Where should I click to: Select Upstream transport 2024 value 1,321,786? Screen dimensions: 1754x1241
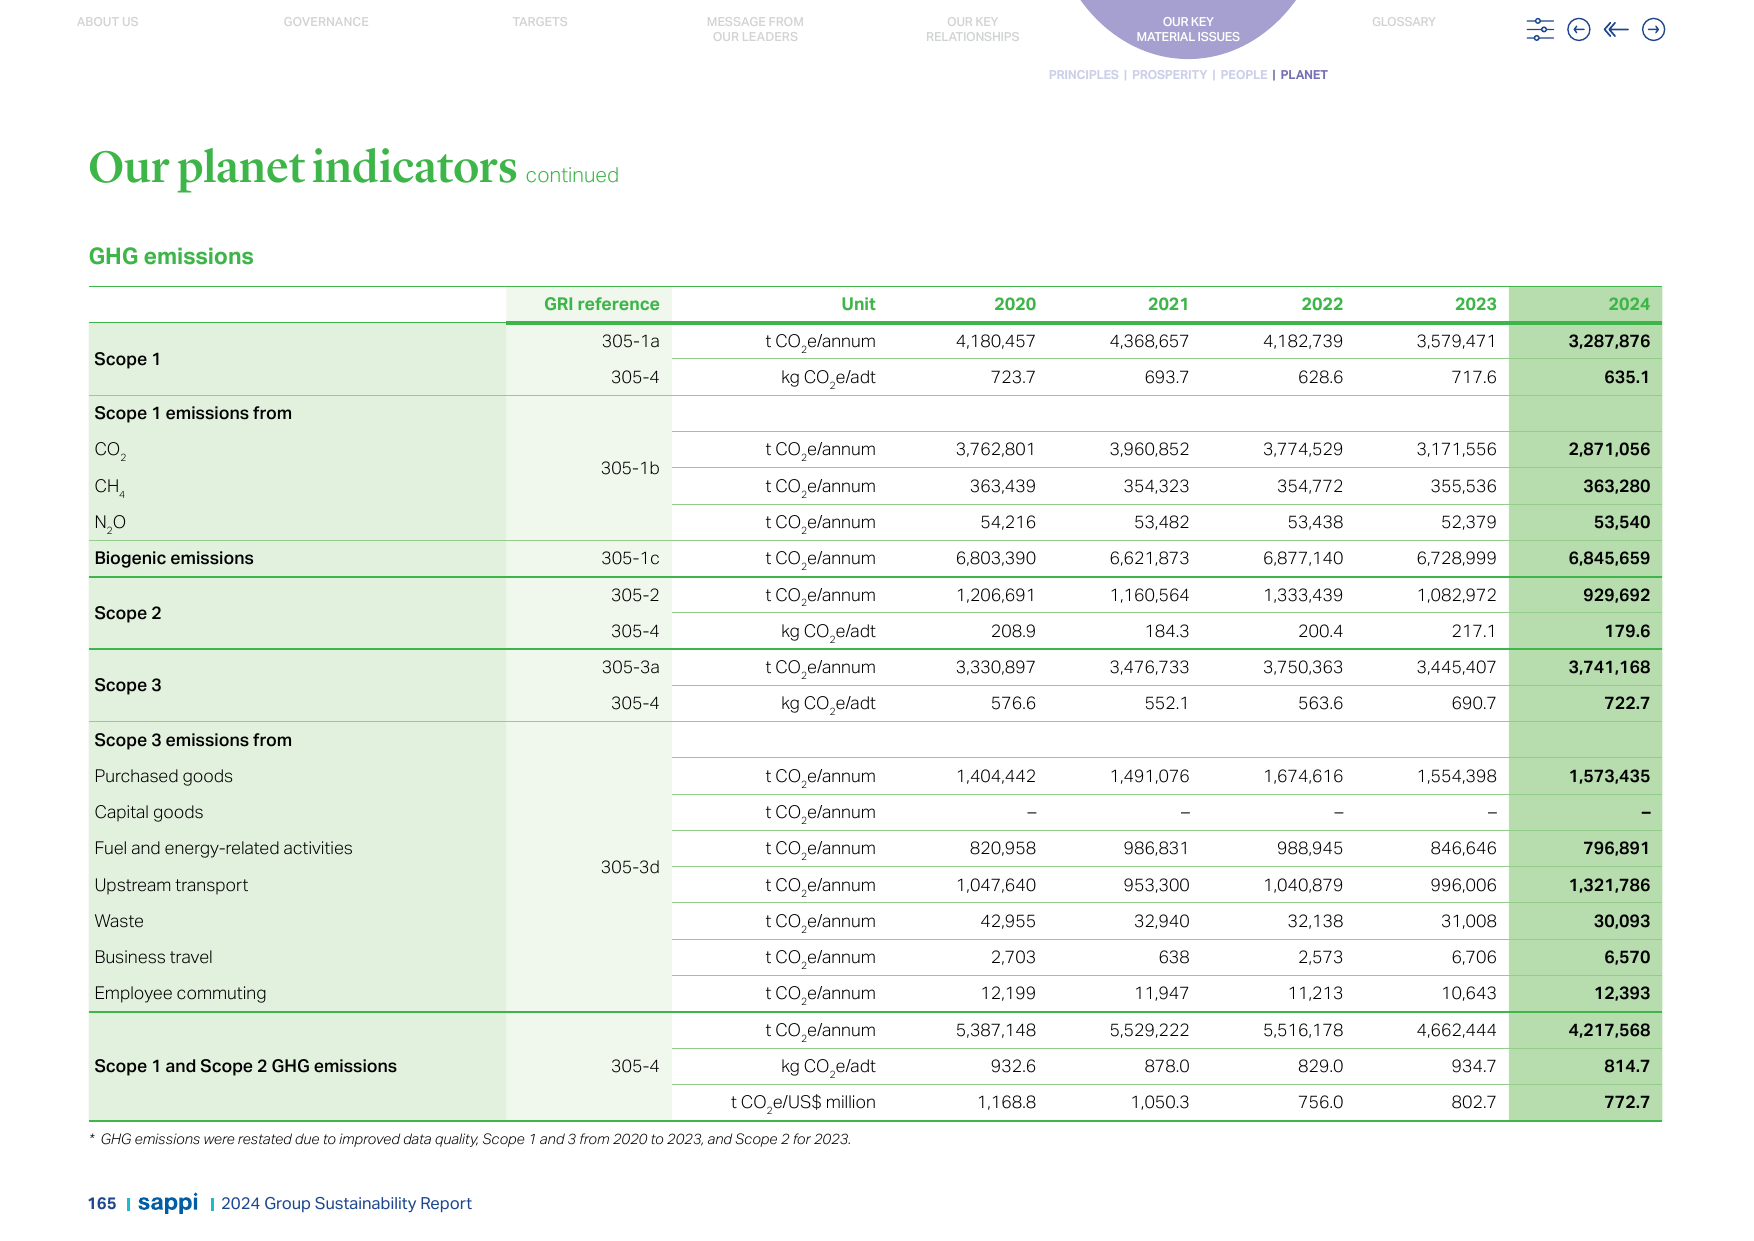(1609, 885)
